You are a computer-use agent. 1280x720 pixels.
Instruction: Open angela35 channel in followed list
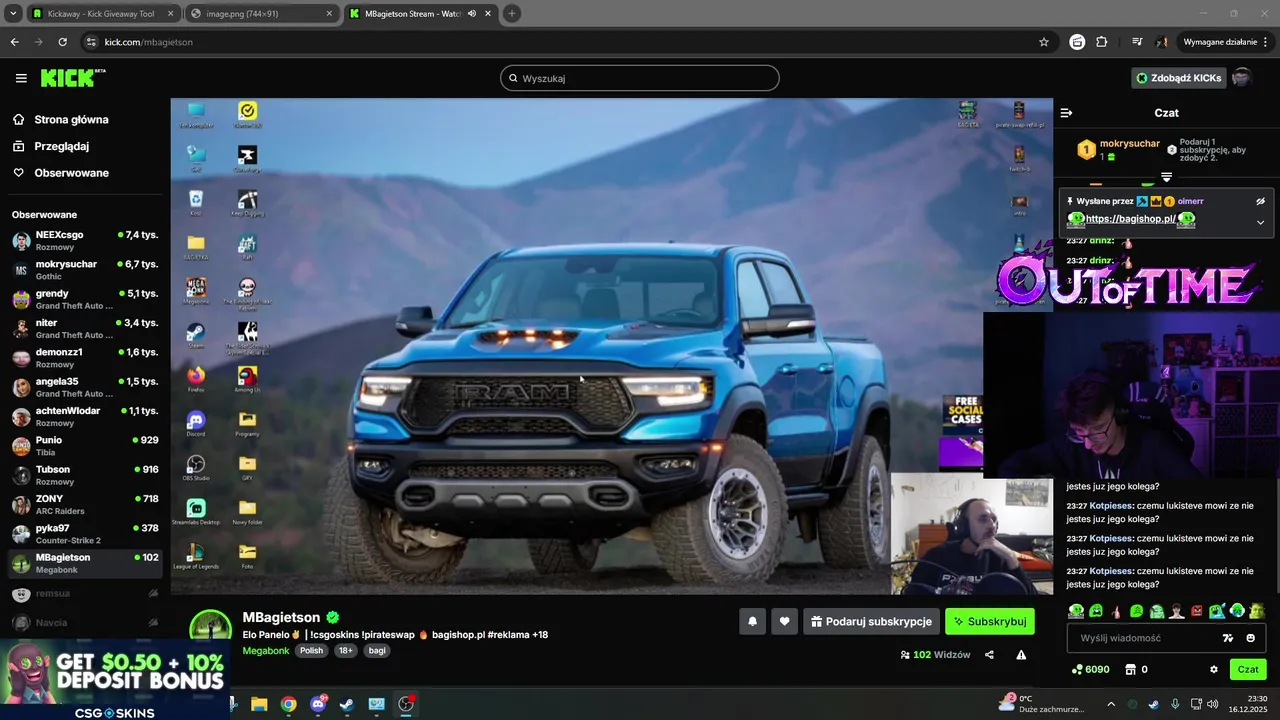(x=85, y=387)
